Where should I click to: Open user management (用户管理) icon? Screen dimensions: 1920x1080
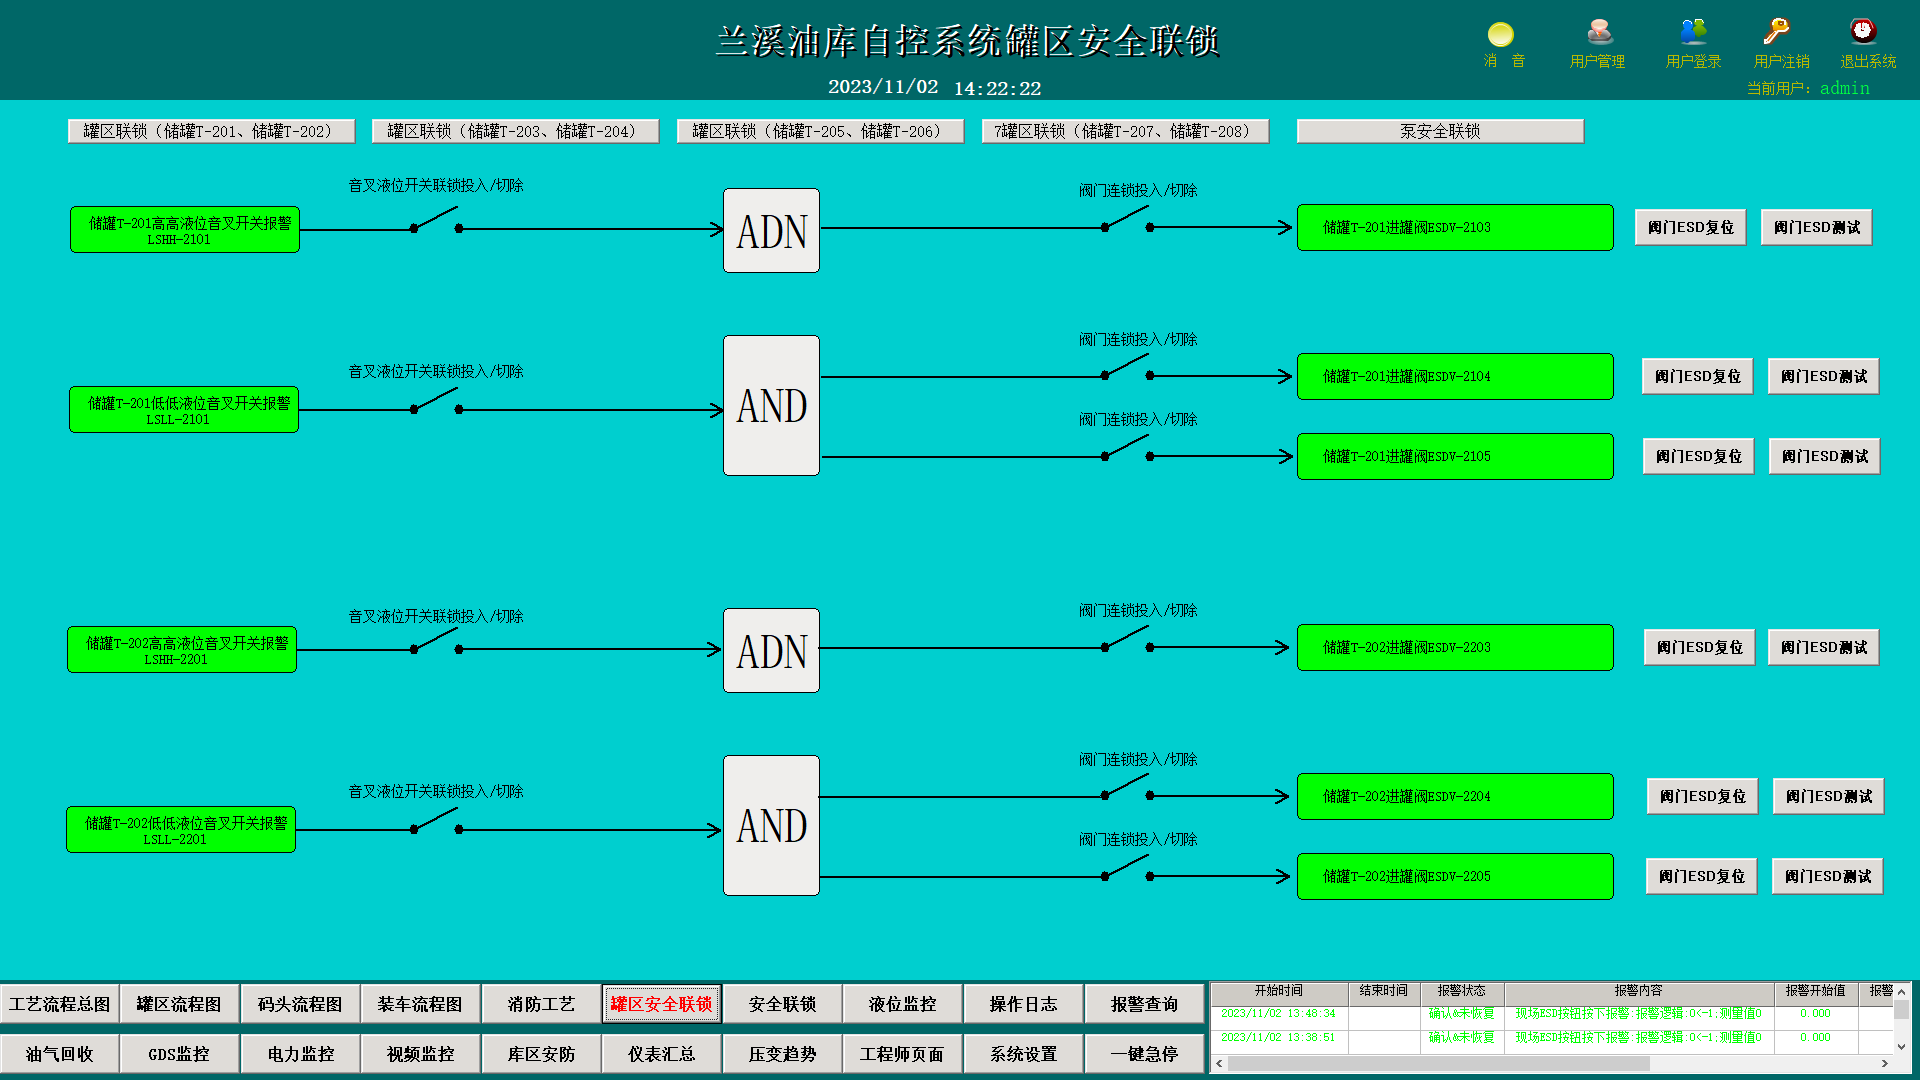tap(1598, 33)
